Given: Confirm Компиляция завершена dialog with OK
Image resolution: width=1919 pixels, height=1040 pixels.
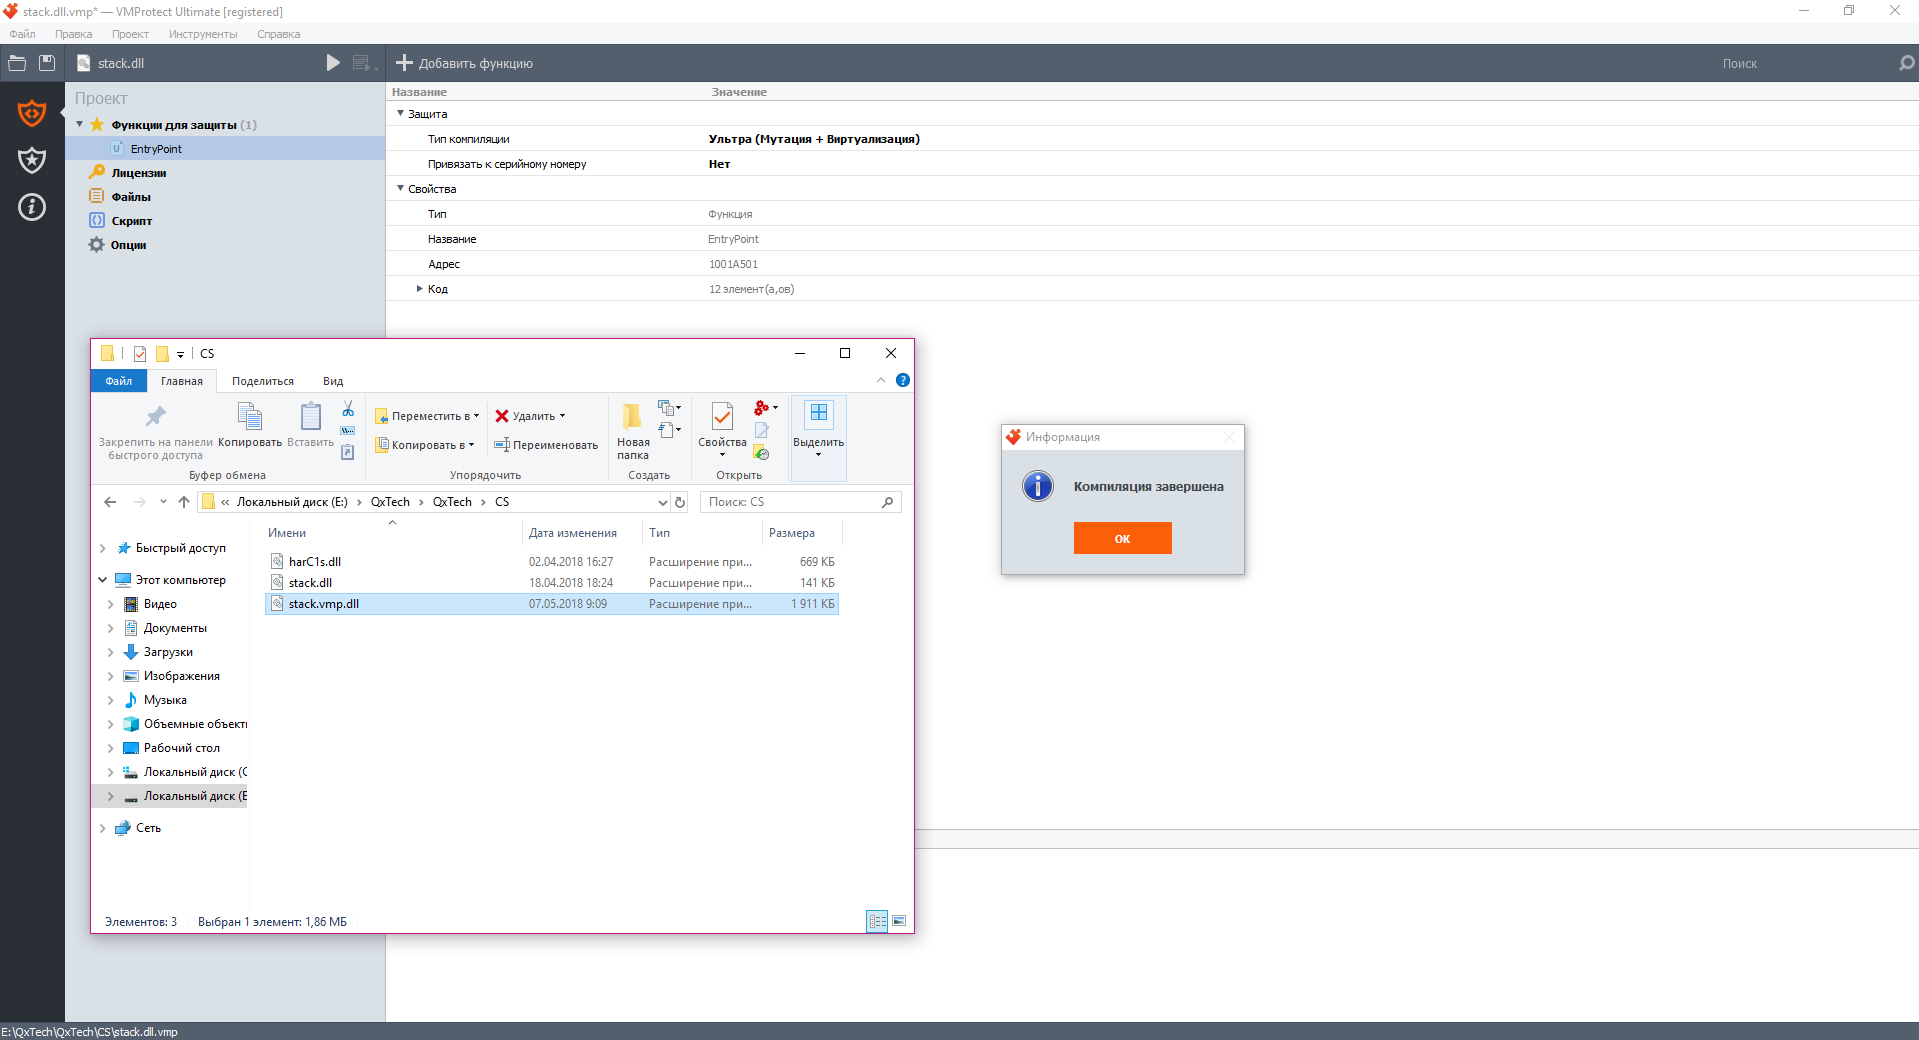Looking at the screenshot, I should point(1122,538).
